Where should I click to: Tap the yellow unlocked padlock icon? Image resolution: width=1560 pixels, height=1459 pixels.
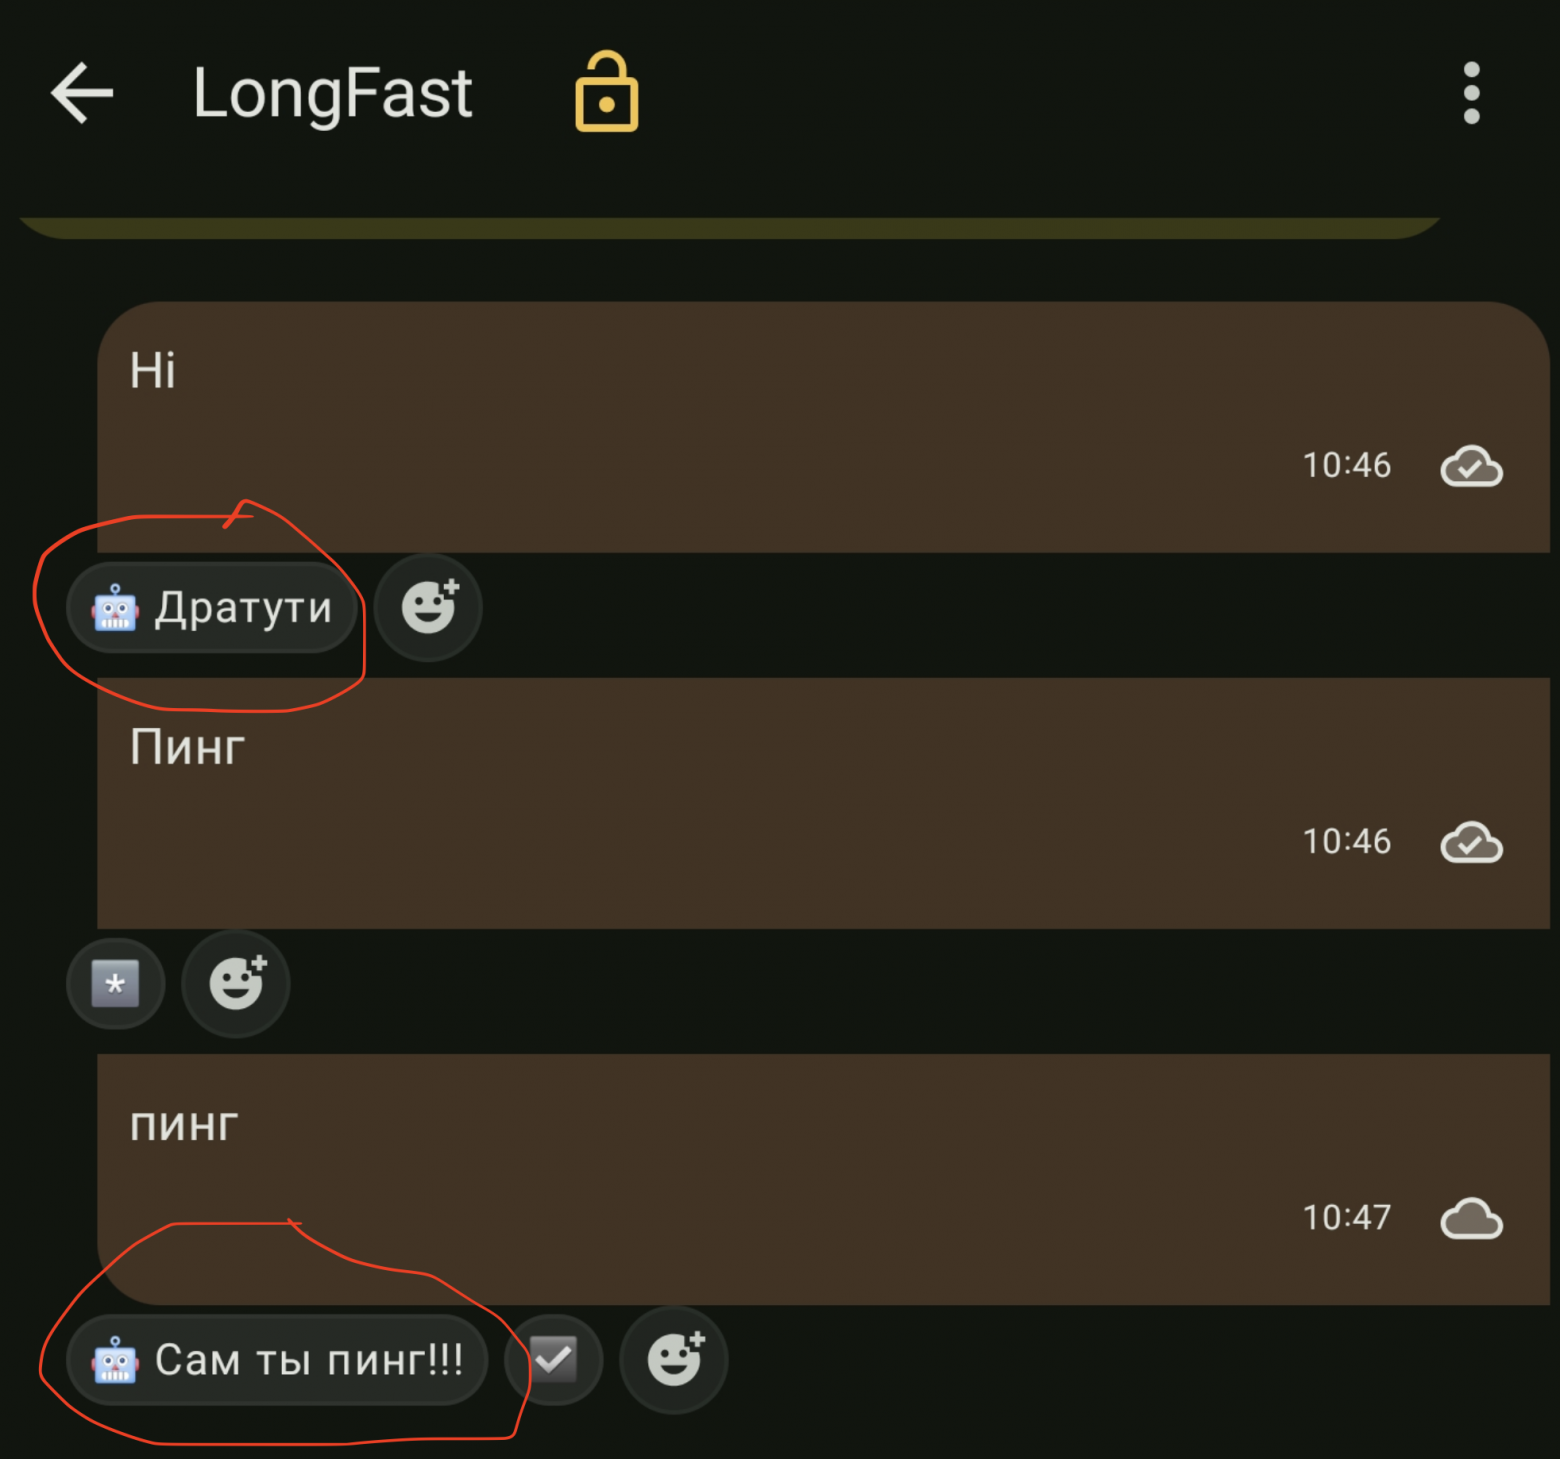coord(606,93)
